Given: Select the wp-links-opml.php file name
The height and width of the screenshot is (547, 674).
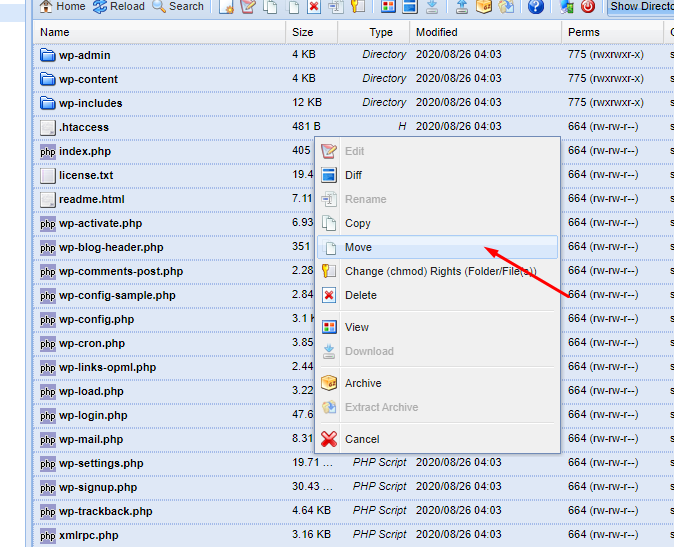Looking at the screenshot, I should tap(107, 368).
